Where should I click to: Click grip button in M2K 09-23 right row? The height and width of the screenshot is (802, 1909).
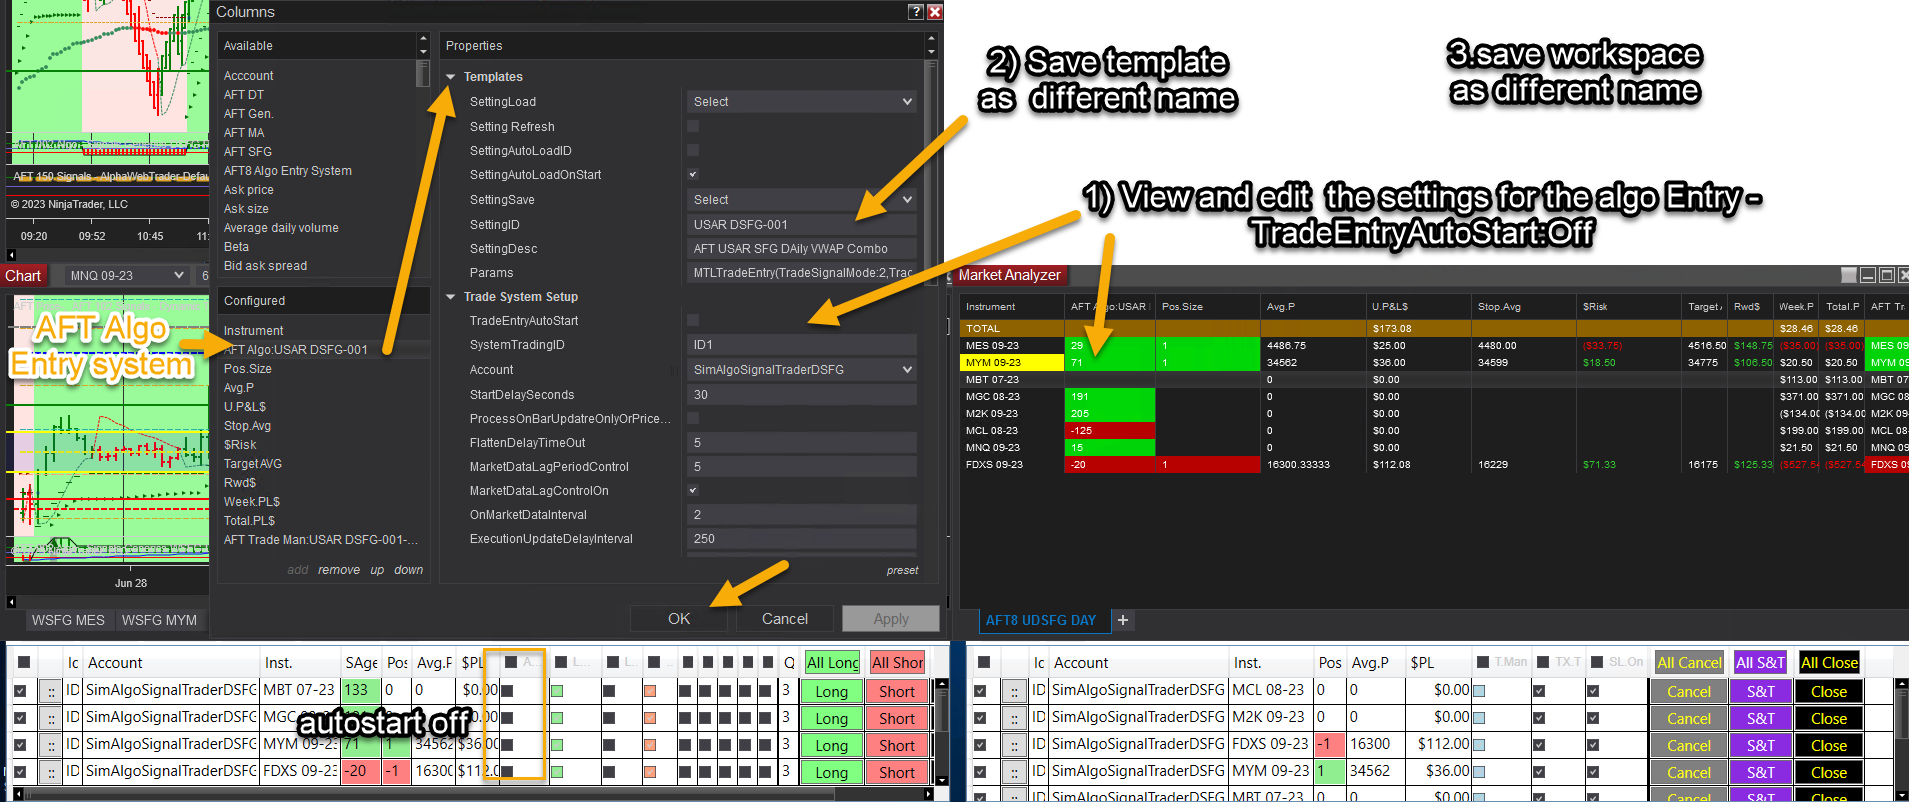click(1014, 718)
